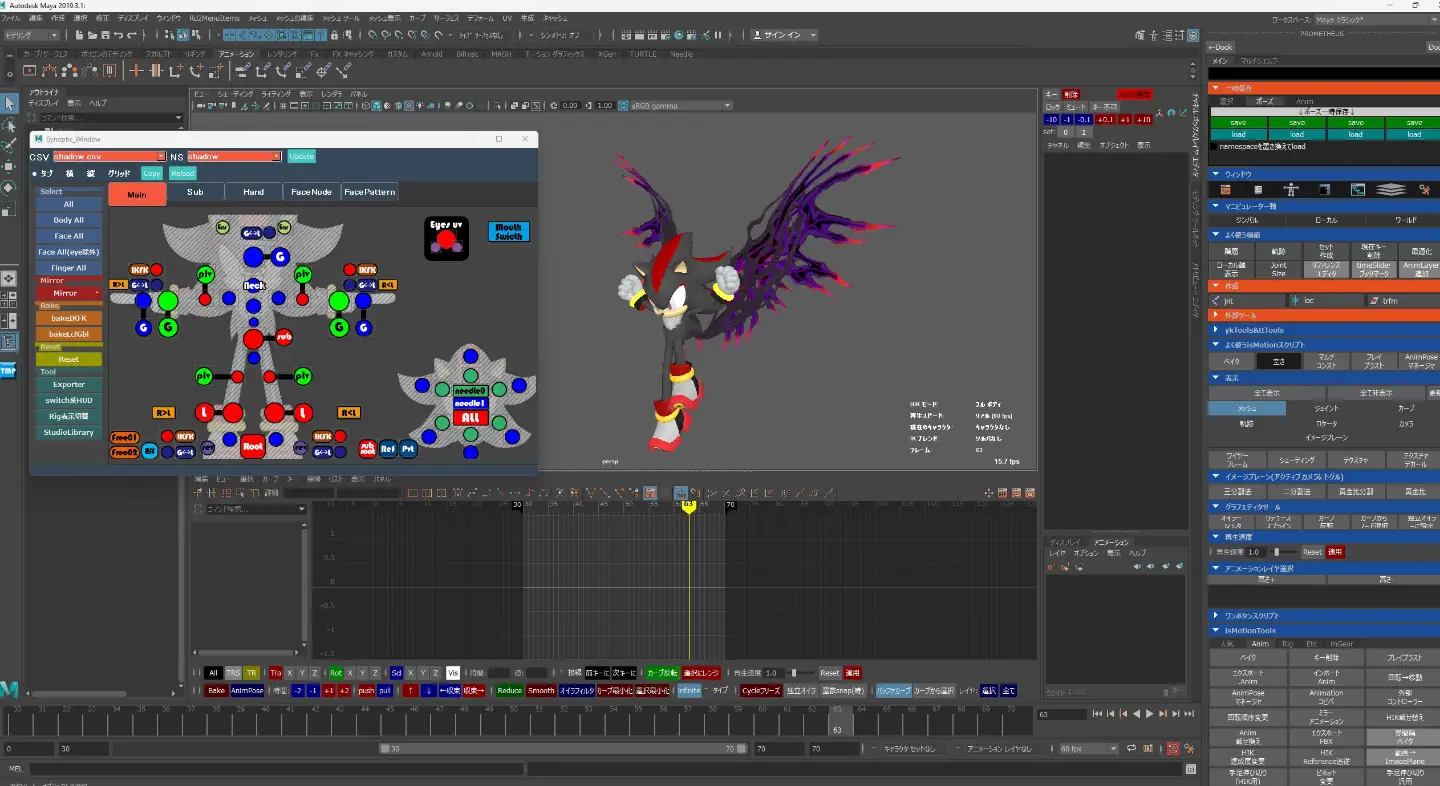Screen dimensions: 1440x786
Task: Open the NS shadow namespace dropdown
Action: point(234,156)
